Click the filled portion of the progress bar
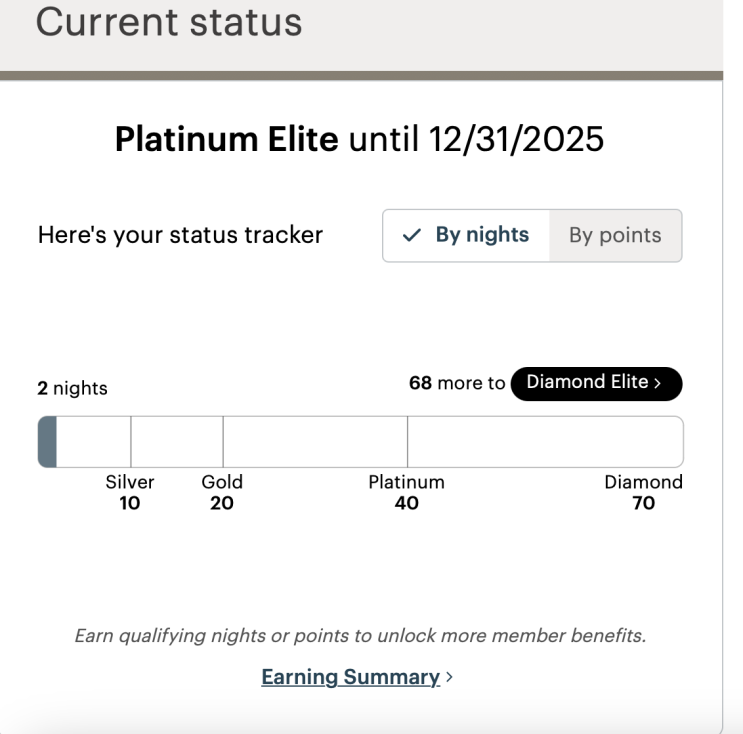This screenshot has width=743, height=734. pos(47,442)
